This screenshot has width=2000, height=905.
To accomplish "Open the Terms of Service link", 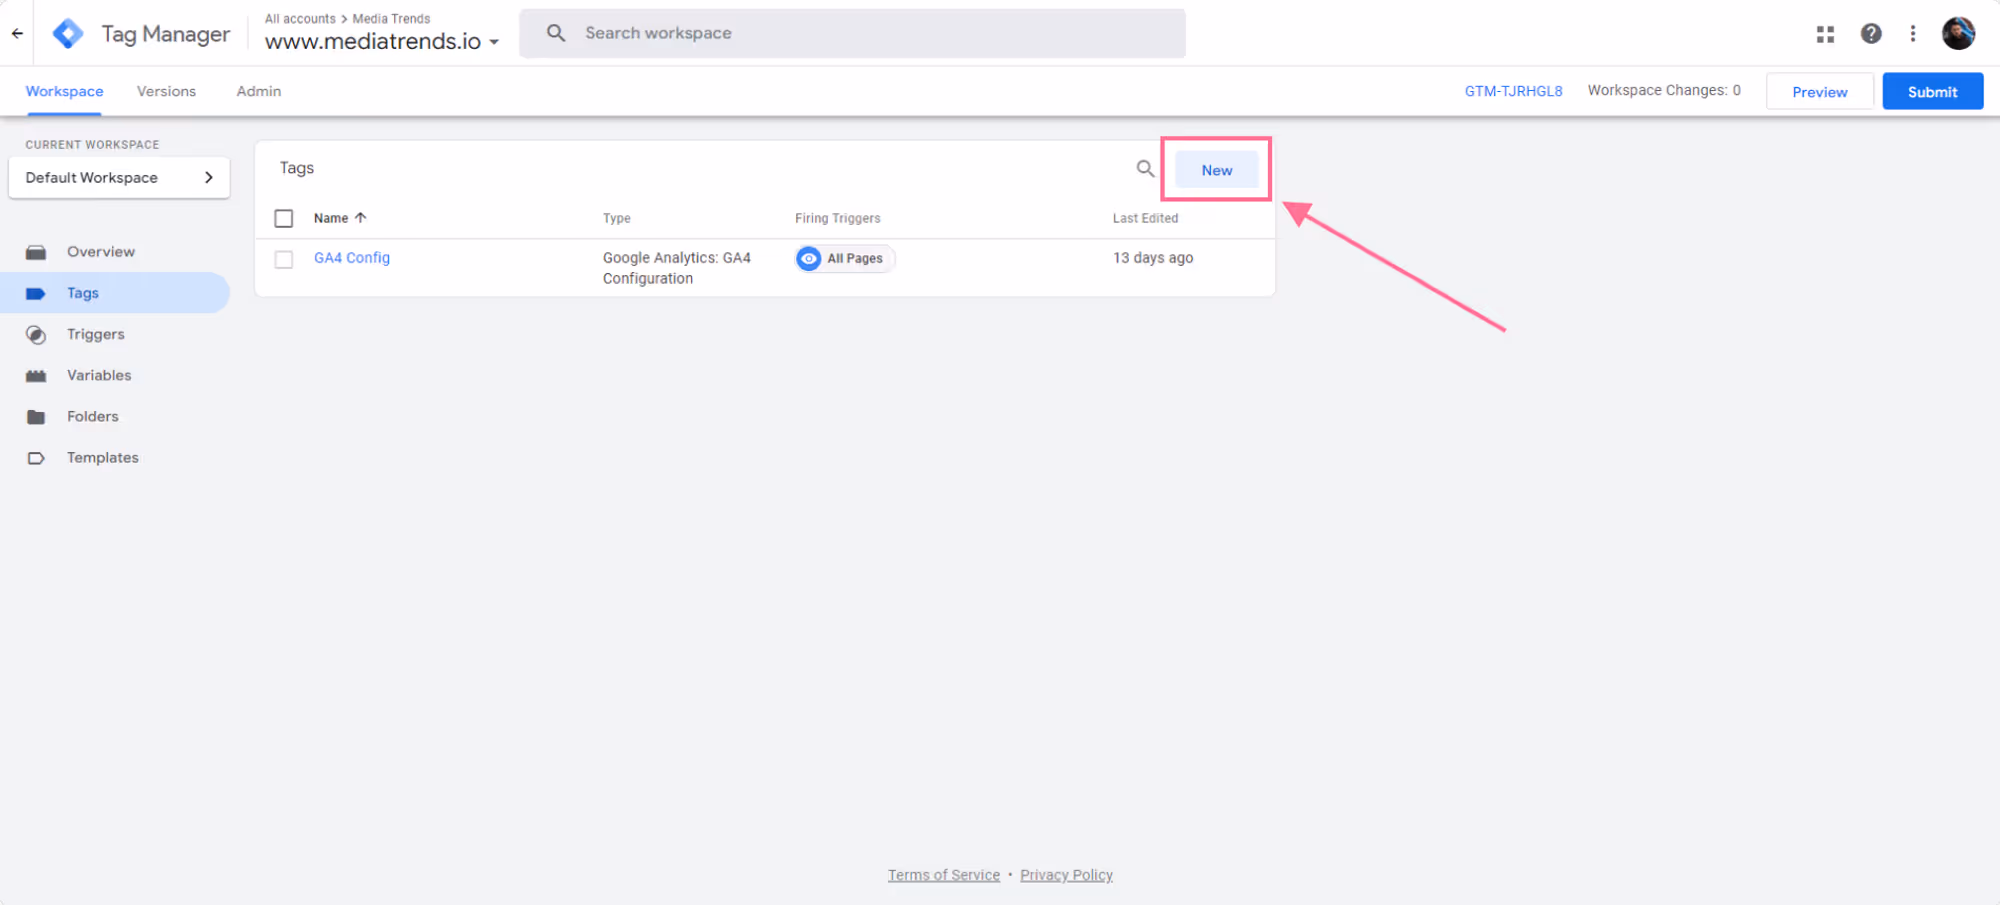I will tap(943, 875).
